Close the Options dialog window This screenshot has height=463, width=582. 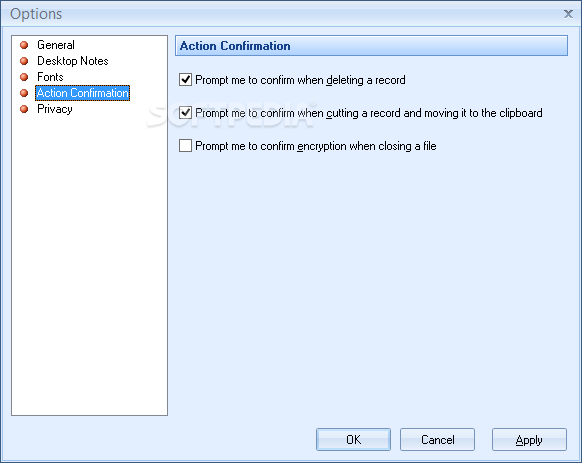click(x=568, y=14)
